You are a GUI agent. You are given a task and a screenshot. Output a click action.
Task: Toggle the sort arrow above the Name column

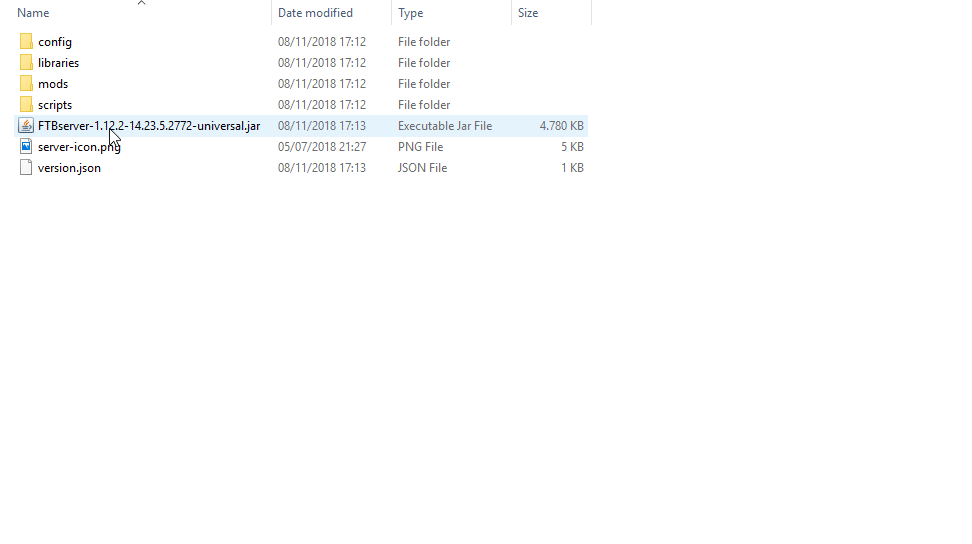tap(141, 3)
